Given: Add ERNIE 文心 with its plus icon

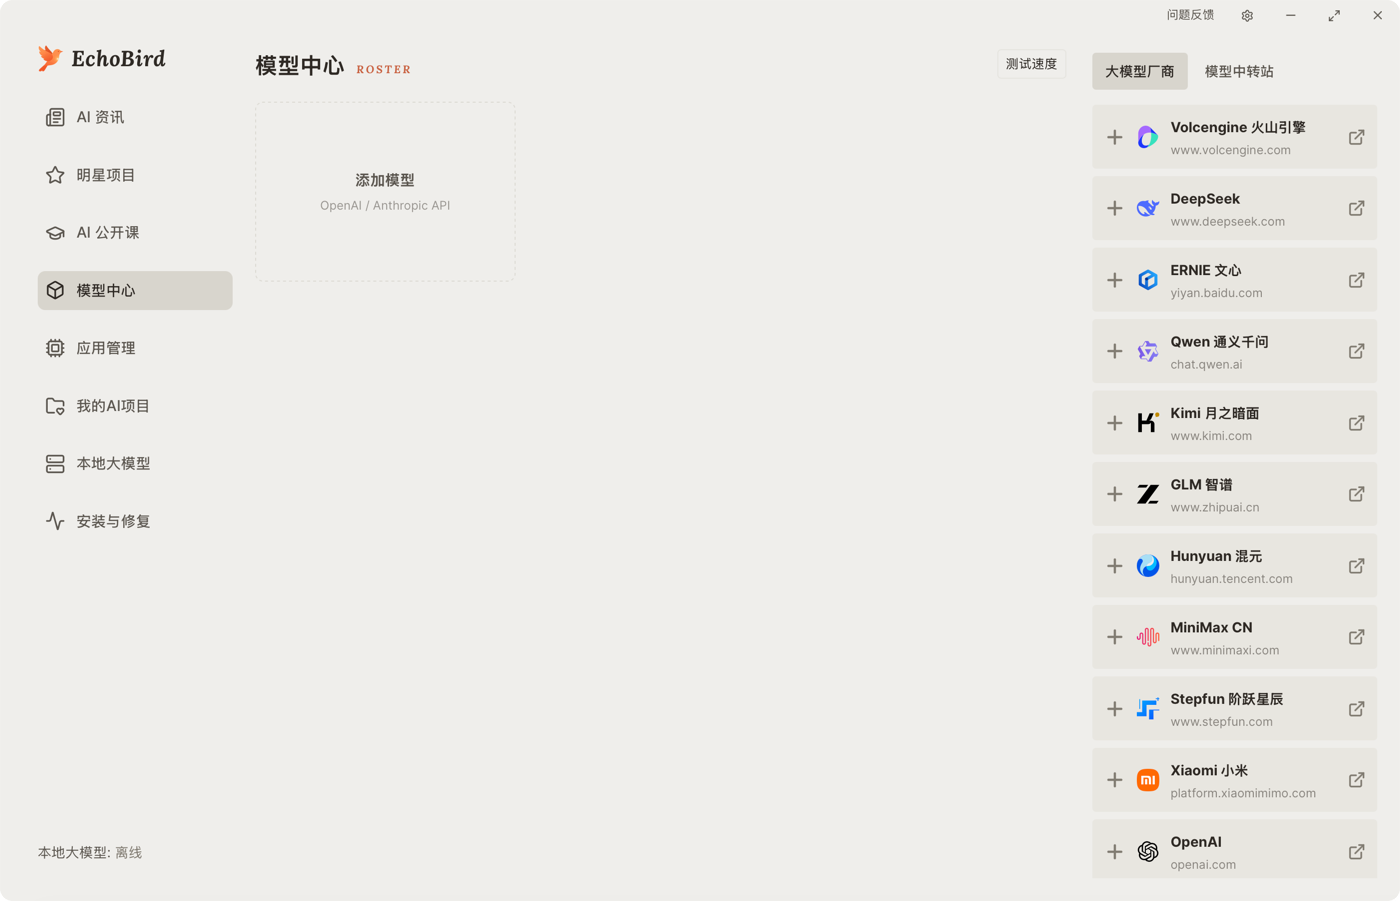Looking at the screenshot, I should pyautogui.click(x=1115, y=280).
